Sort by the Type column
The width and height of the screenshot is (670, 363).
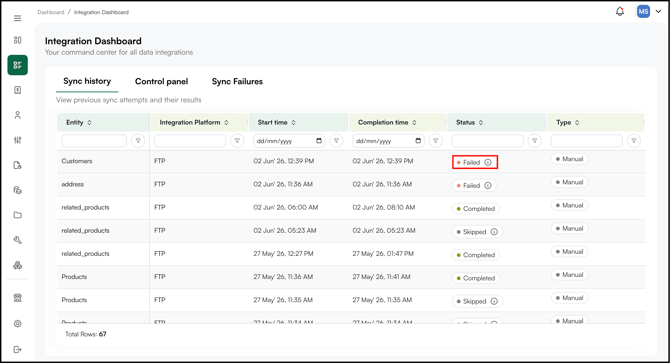[x=577, y=123]
